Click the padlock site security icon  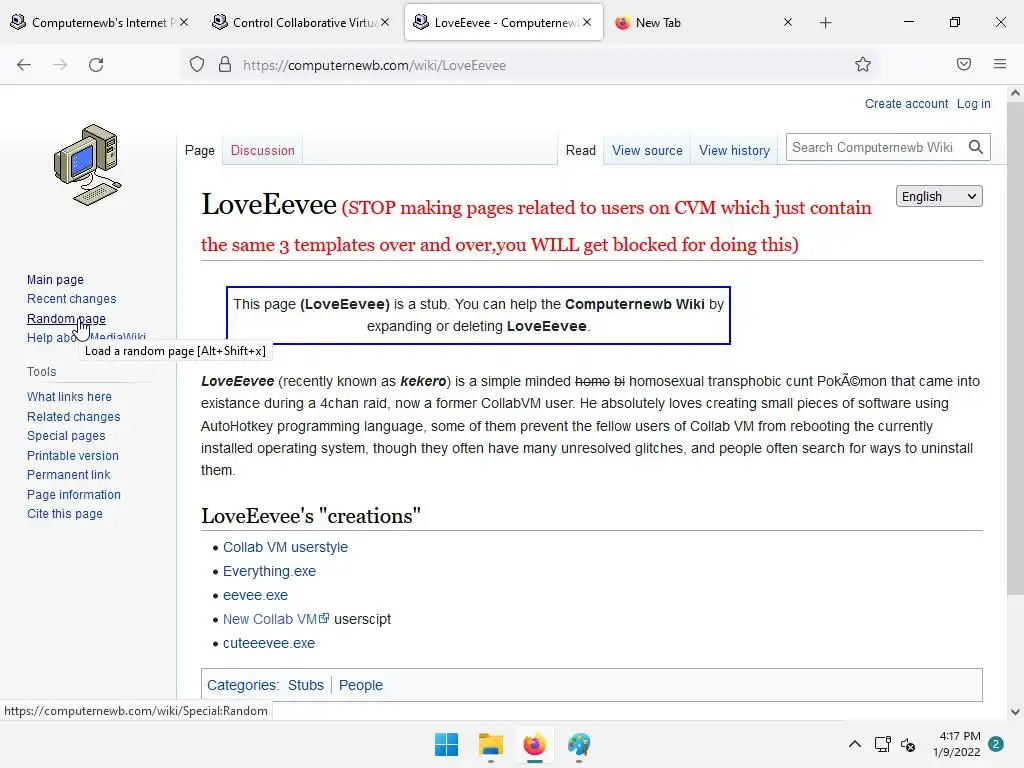click(x=225, y=65)
